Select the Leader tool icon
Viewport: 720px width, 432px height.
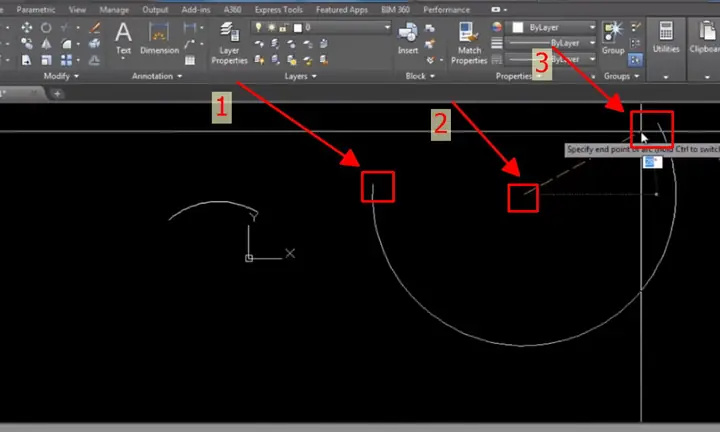(x=189, y=44)
